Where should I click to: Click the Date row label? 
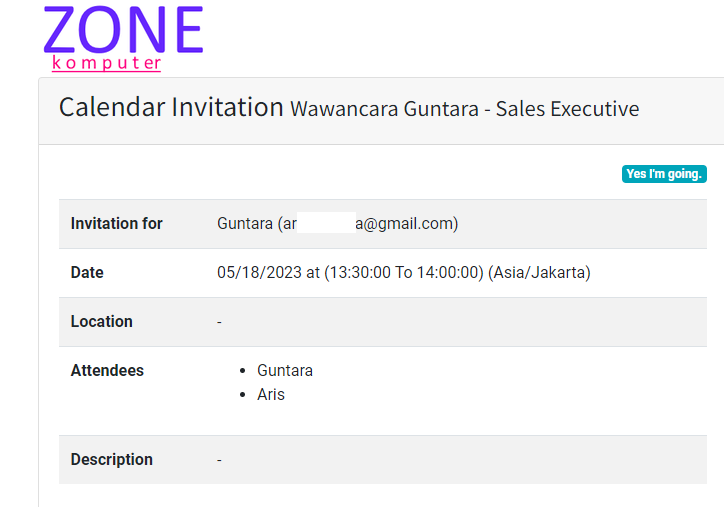point(87,272)
